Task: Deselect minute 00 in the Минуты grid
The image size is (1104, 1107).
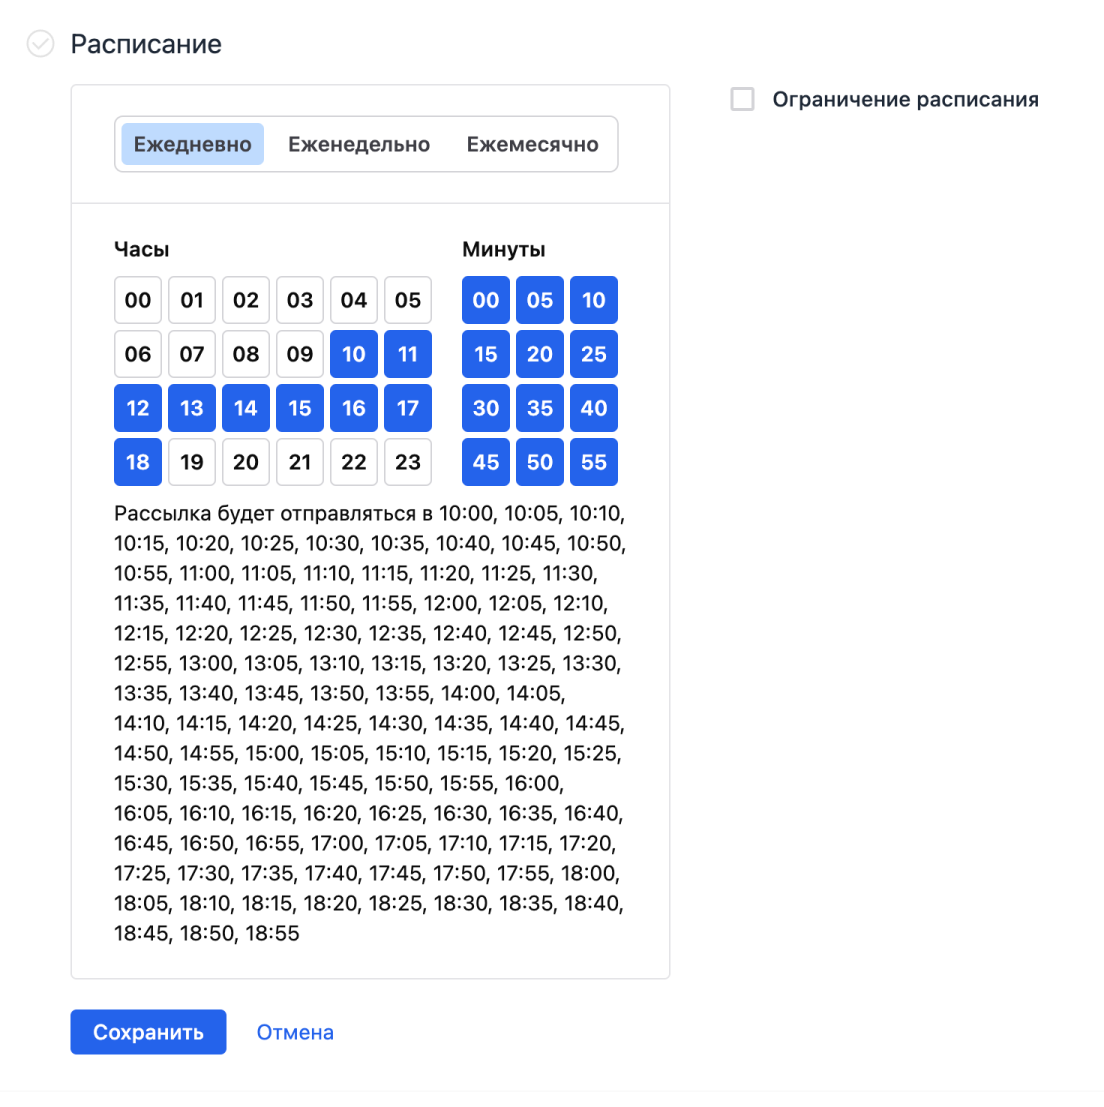Action: coord(485,299)
